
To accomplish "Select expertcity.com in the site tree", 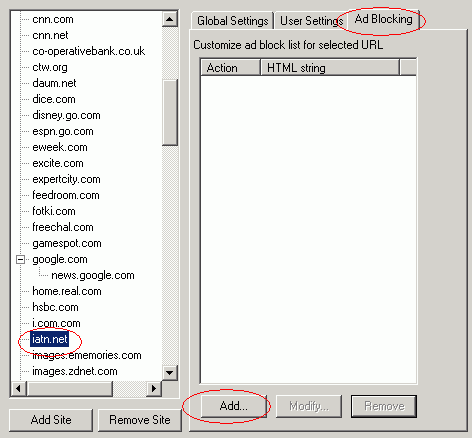I will pos(66,179).
